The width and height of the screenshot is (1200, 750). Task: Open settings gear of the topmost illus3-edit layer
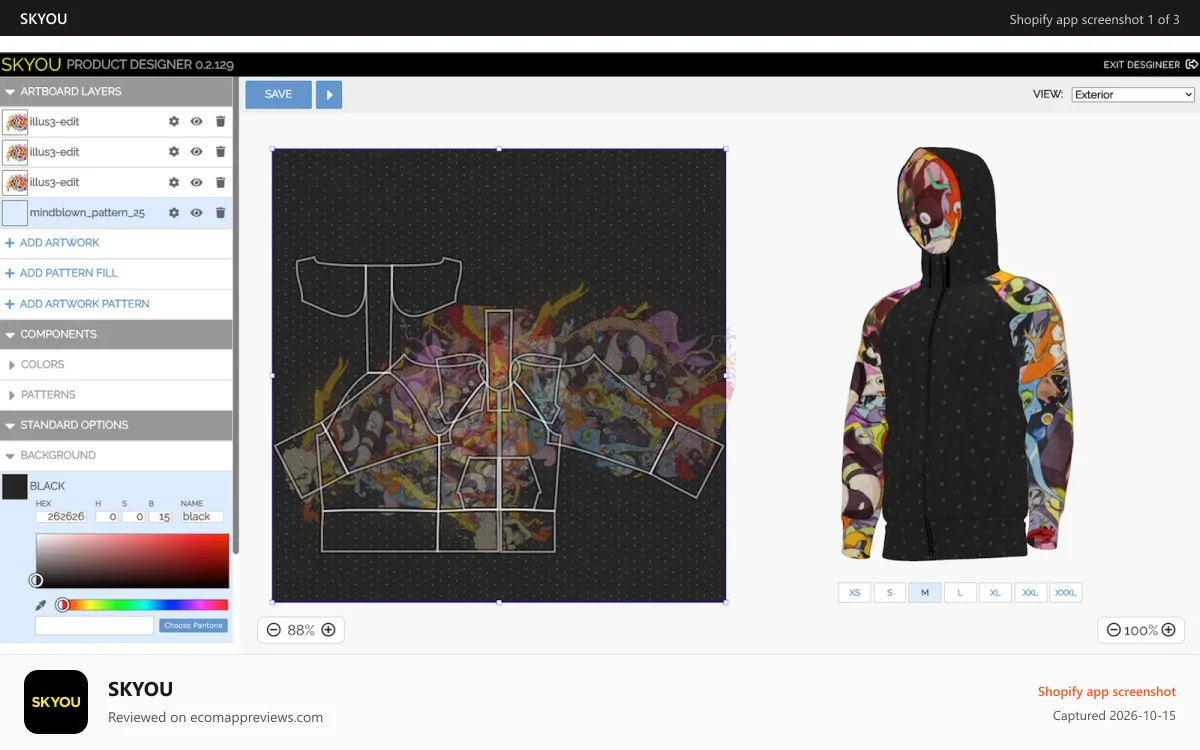tap(174, 122)
